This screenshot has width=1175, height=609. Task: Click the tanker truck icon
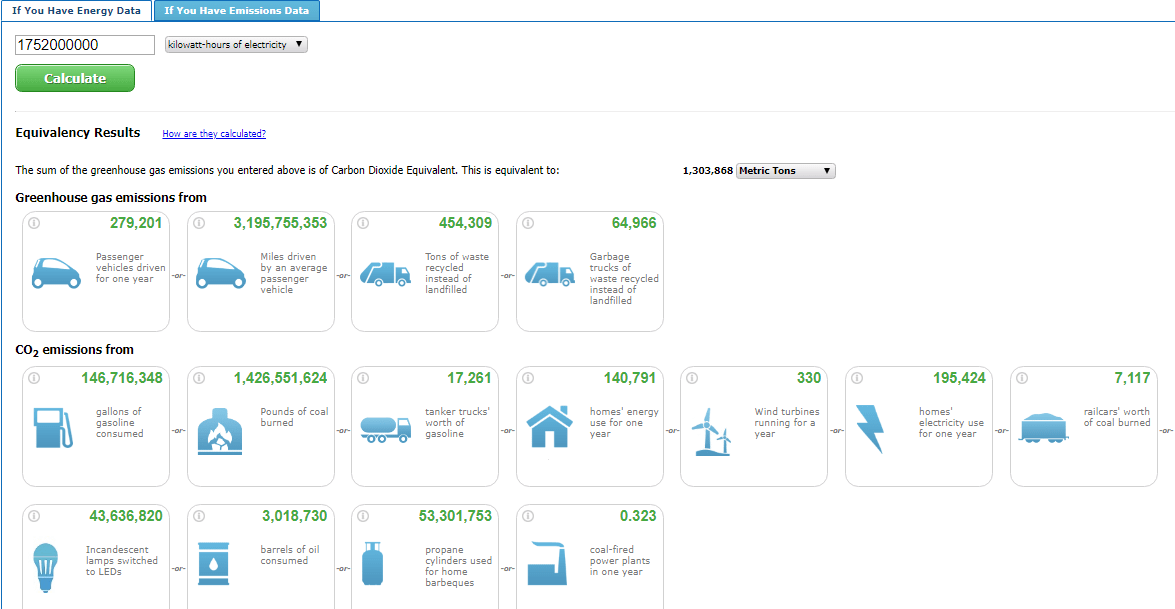tap(385, 428)
